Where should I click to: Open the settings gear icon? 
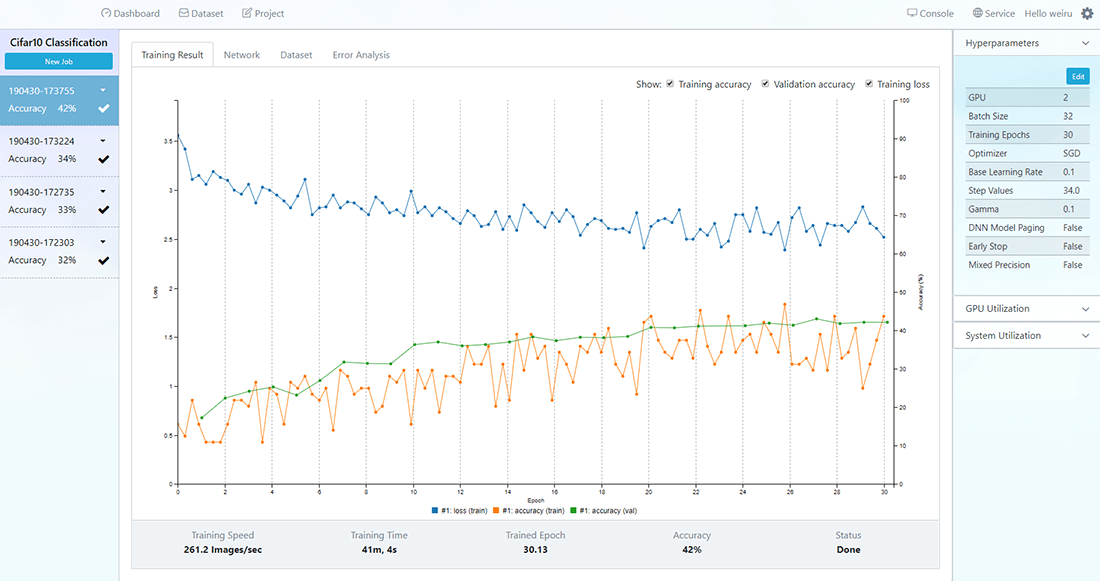1087,13
